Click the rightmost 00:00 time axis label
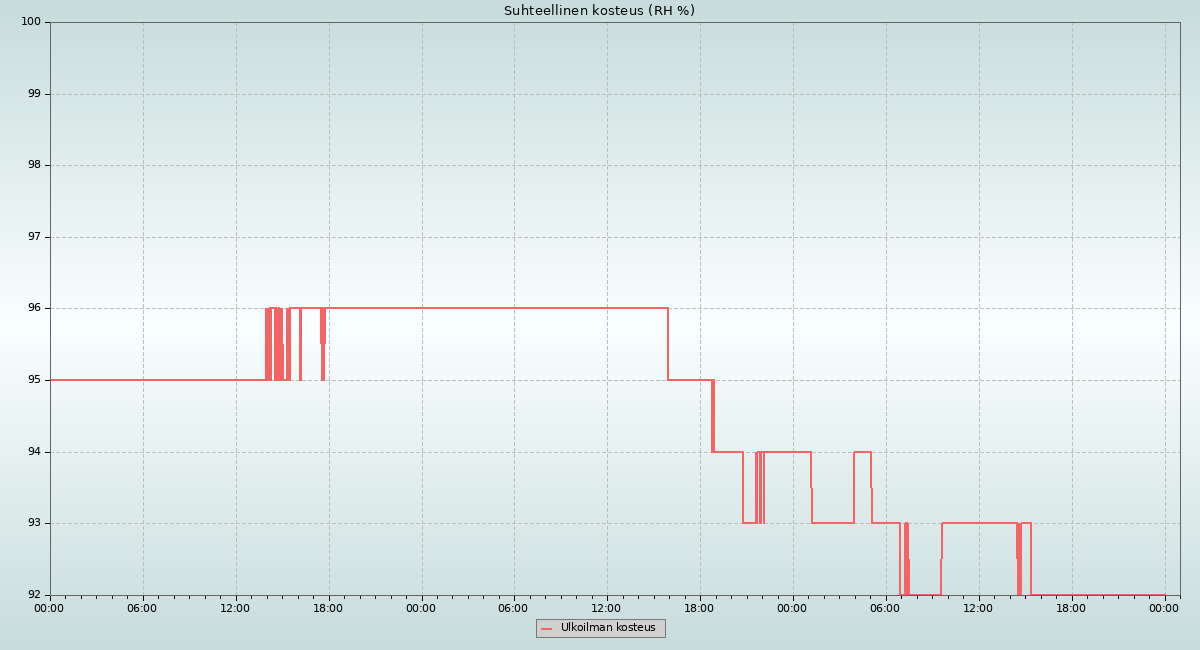The height and width of the screenshot is (650, 1200). point(1164,608)
